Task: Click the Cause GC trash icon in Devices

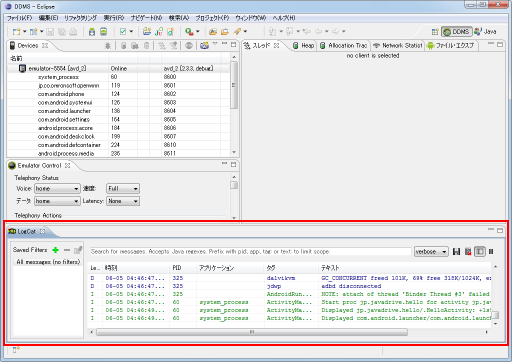Action: [146, 46]
